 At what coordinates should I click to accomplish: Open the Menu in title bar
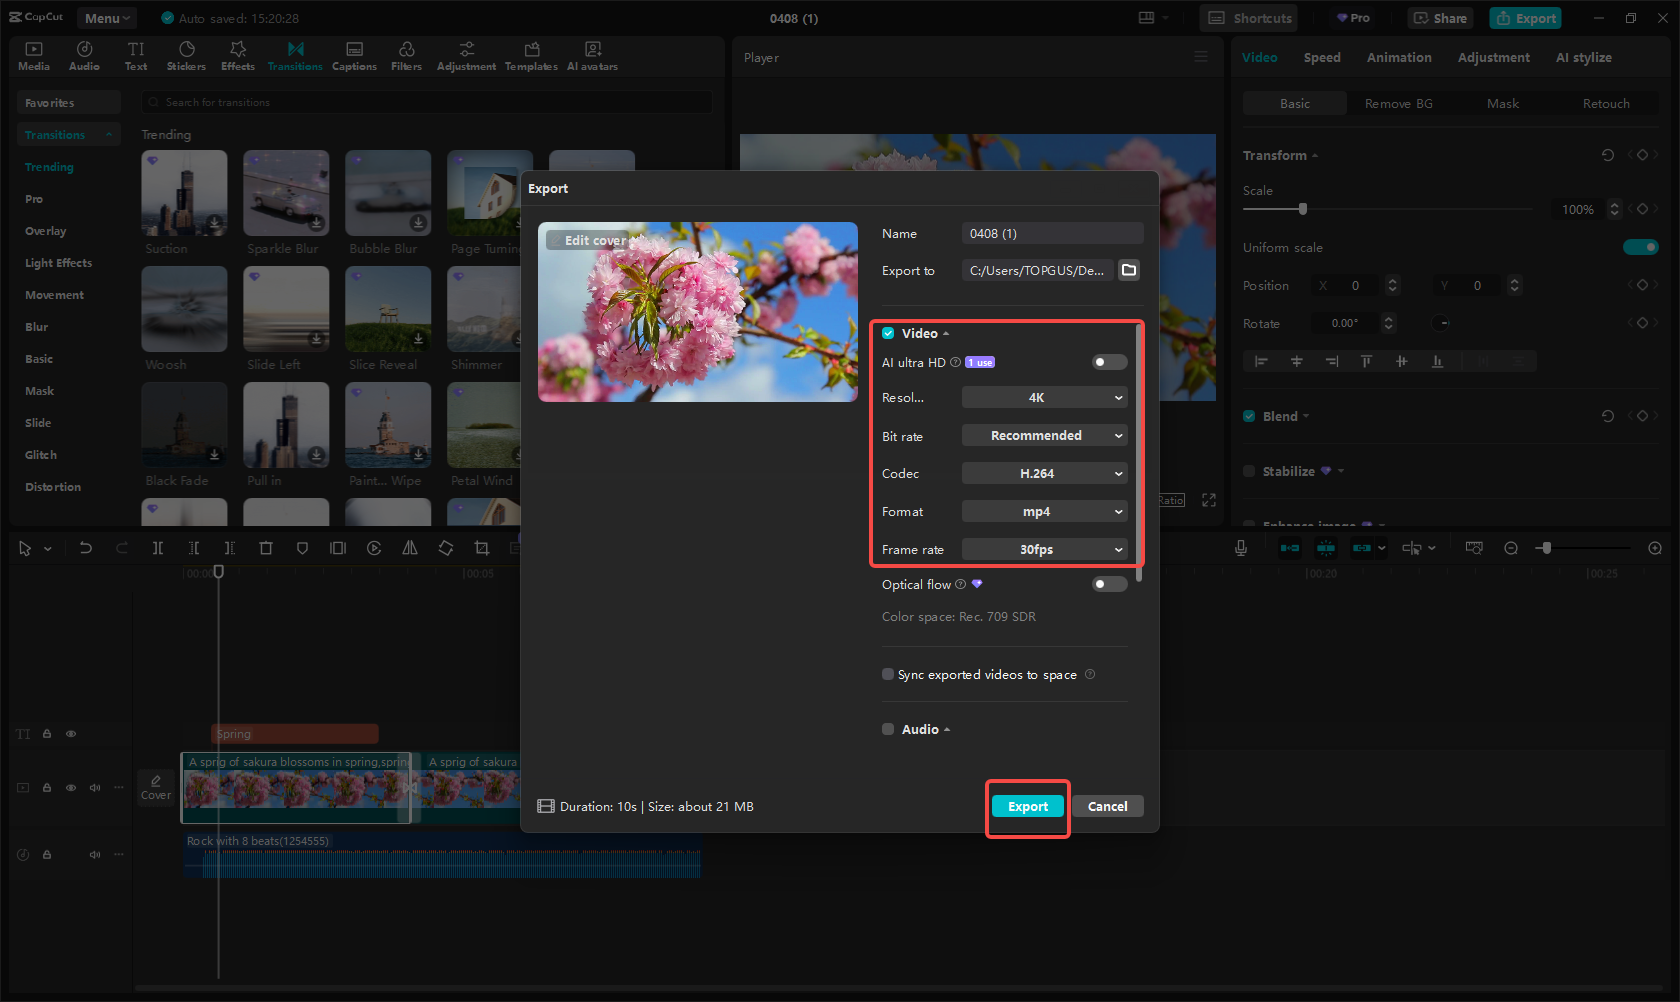click(x=107, y=18)
